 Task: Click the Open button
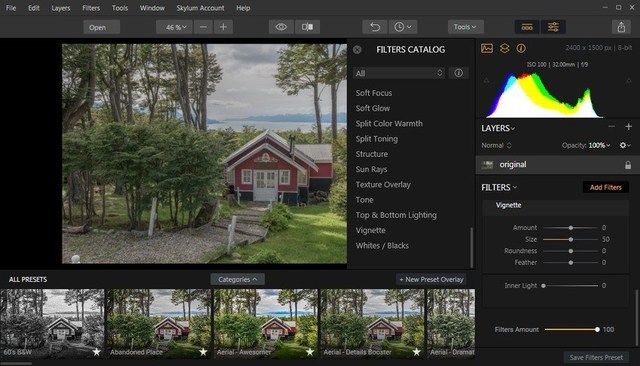tap(102, 27)
